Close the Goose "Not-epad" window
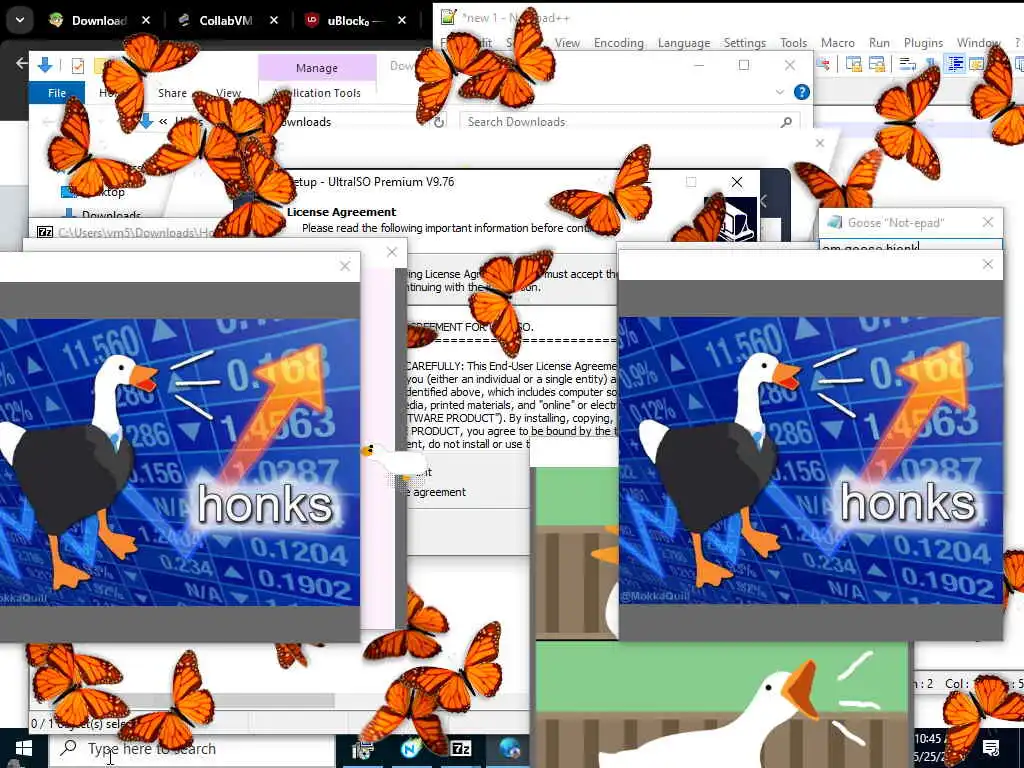This screenshot has height=768, width=1024. coord(988,222)
